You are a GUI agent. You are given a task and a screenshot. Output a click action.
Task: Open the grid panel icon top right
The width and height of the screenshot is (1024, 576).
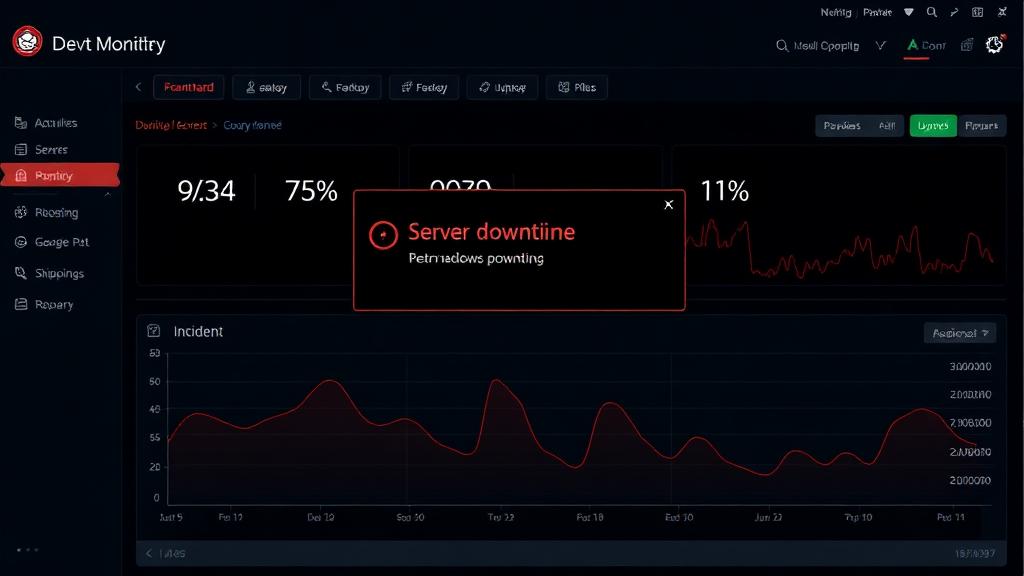(x=978, y=12)
